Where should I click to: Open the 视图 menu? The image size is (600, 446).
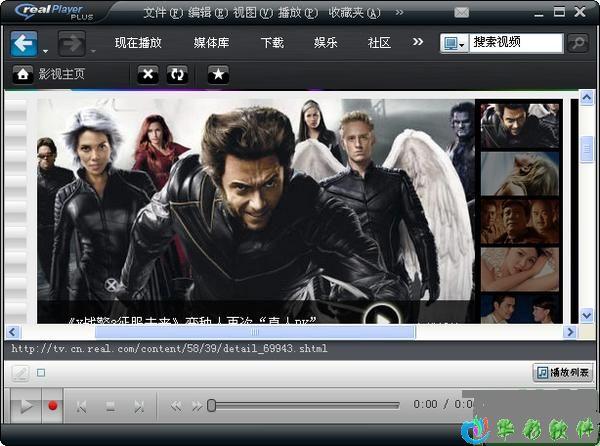[253, 13]
